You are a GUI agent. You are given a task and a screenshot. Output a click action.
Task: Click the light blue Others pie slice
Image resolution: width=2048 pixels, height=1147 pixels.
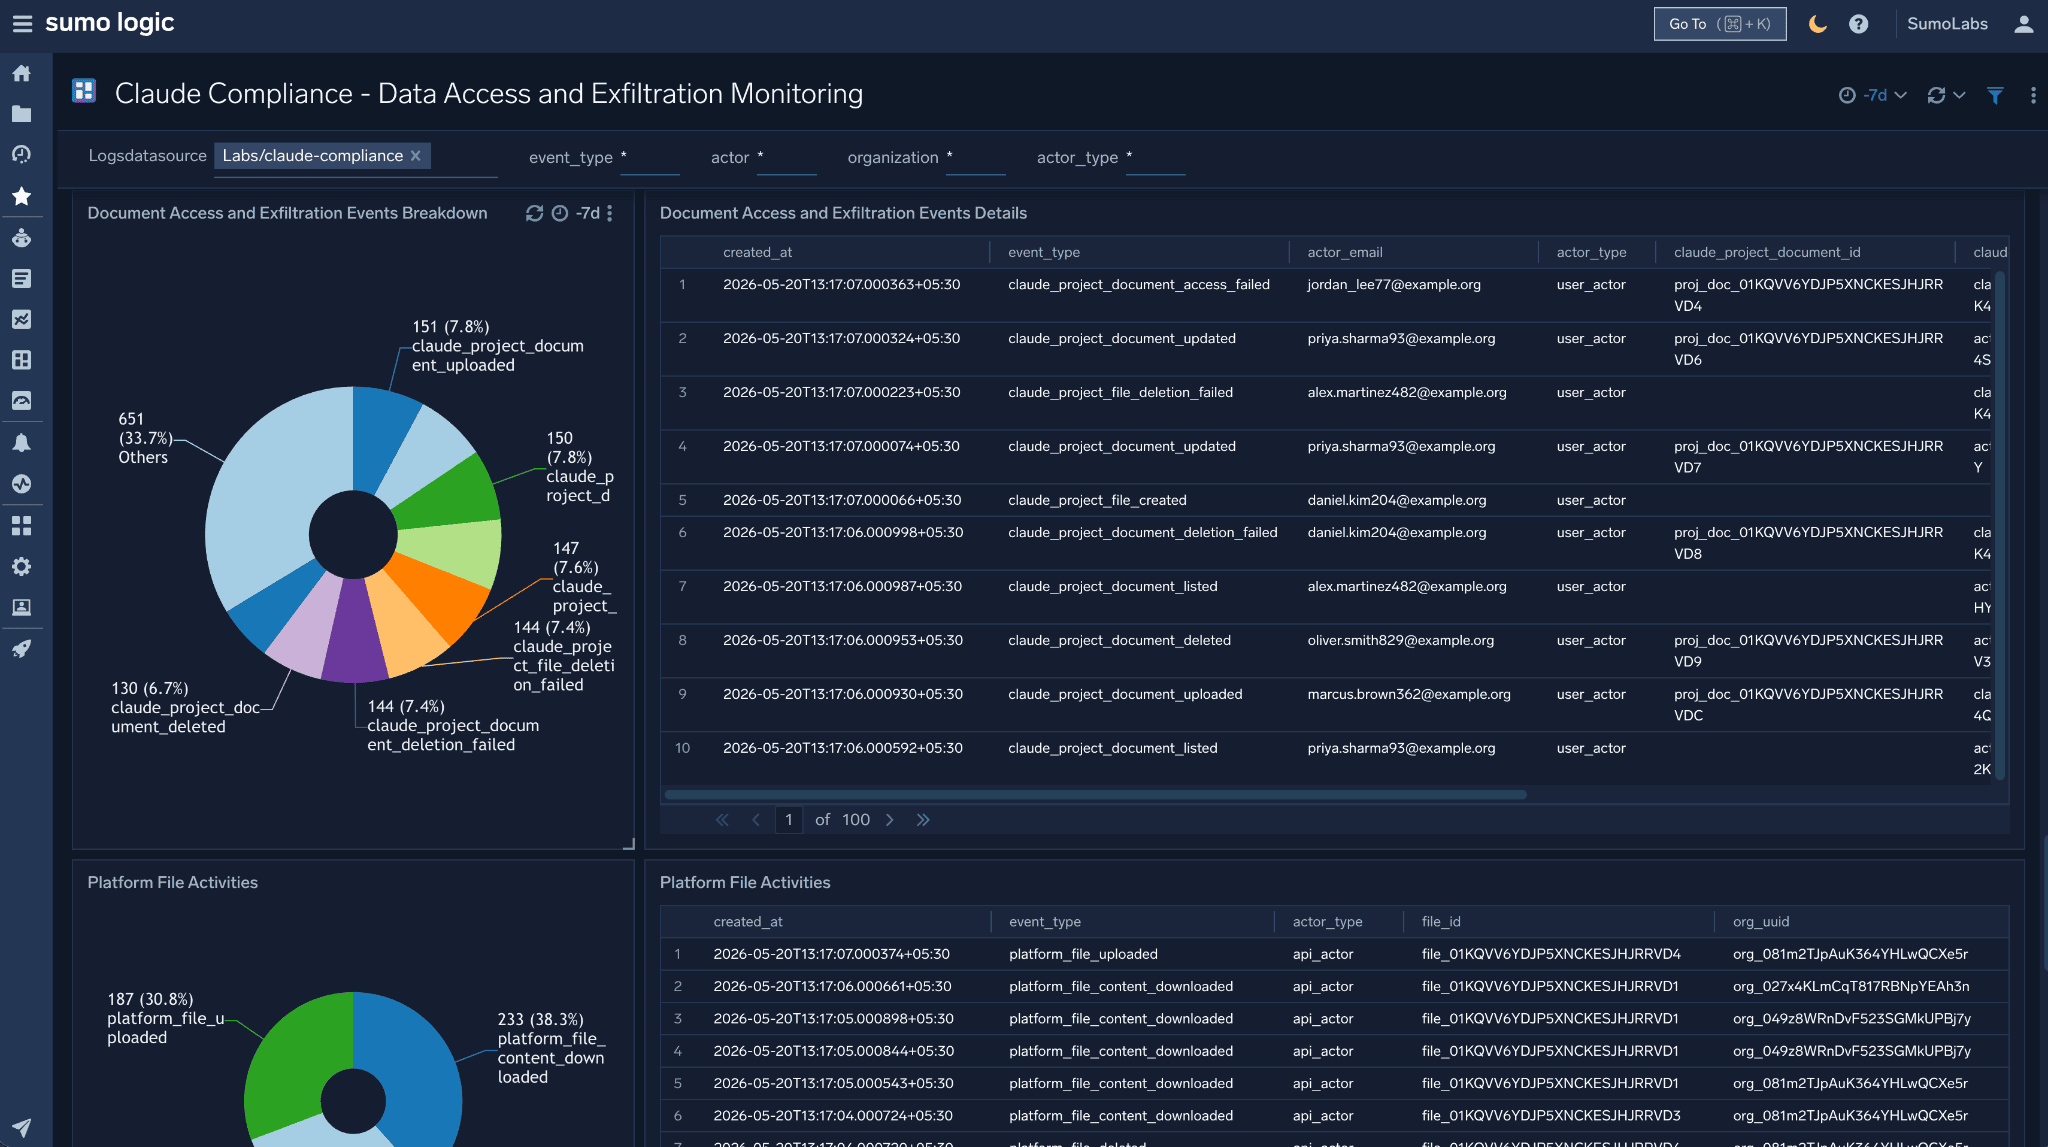coord(270,490)
